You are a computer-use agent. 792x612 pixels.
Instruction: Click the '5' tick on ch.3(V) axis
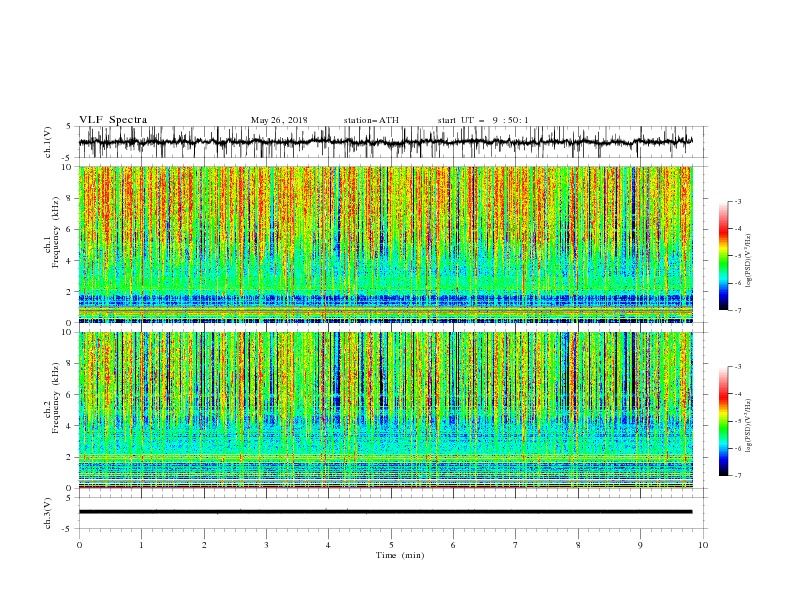coord(69,497)
